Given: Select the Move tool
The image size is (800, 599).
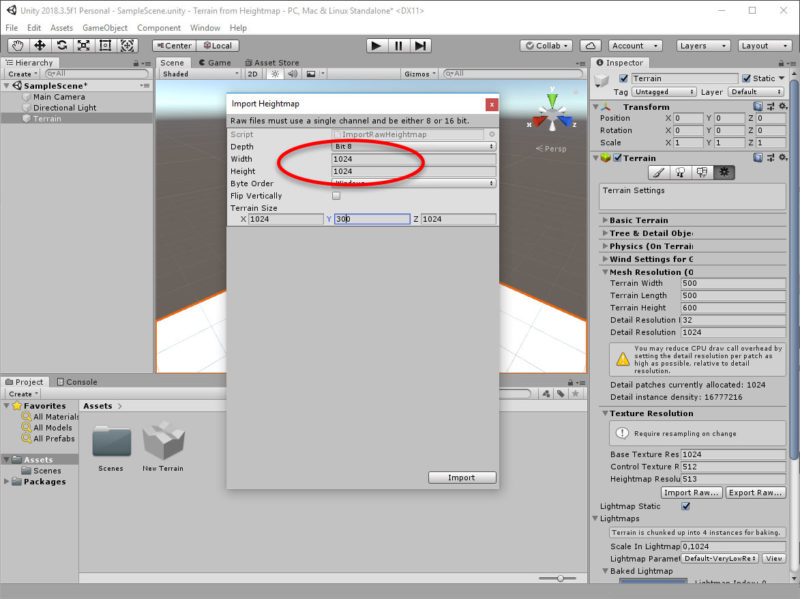Looking at the screenshot, I should [x=40, y=45].
